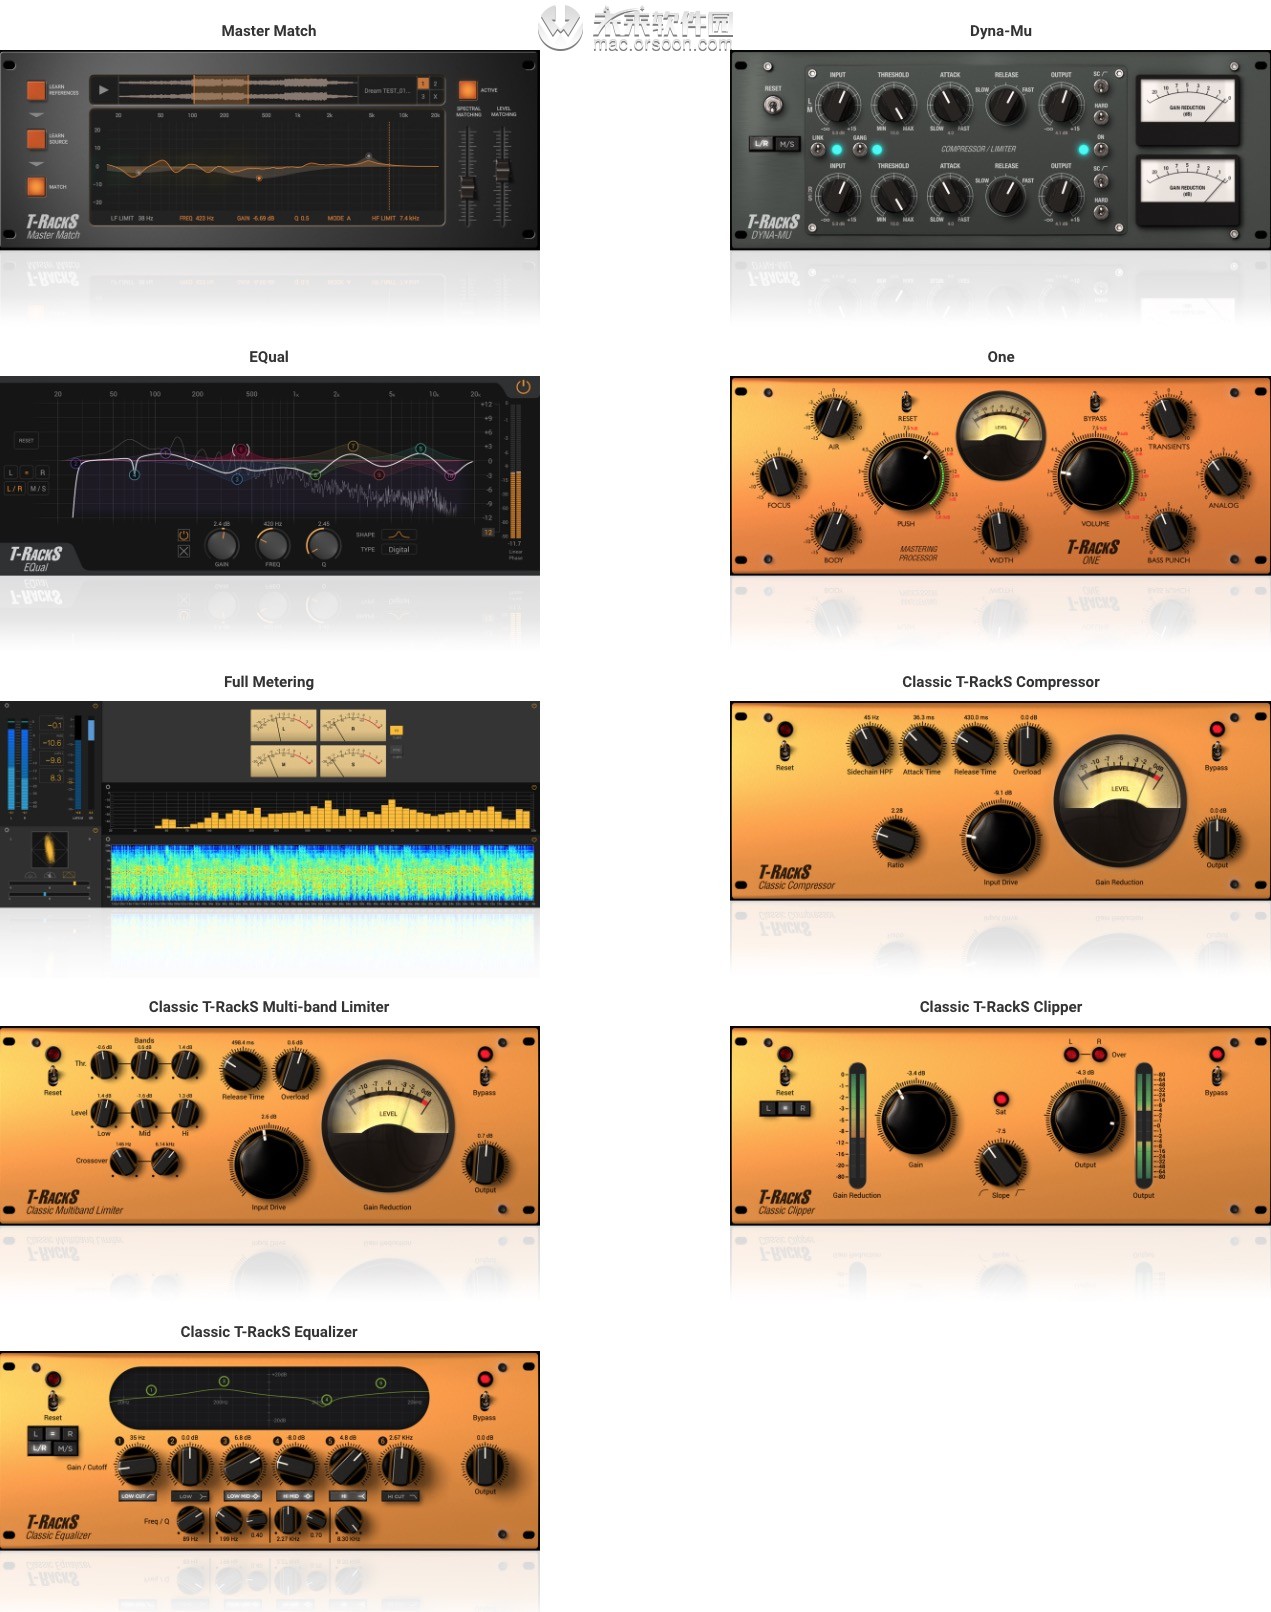Select reference slot 2 in Master Match
Viewport: 1271px width, 1612px height.
[435, 84]
